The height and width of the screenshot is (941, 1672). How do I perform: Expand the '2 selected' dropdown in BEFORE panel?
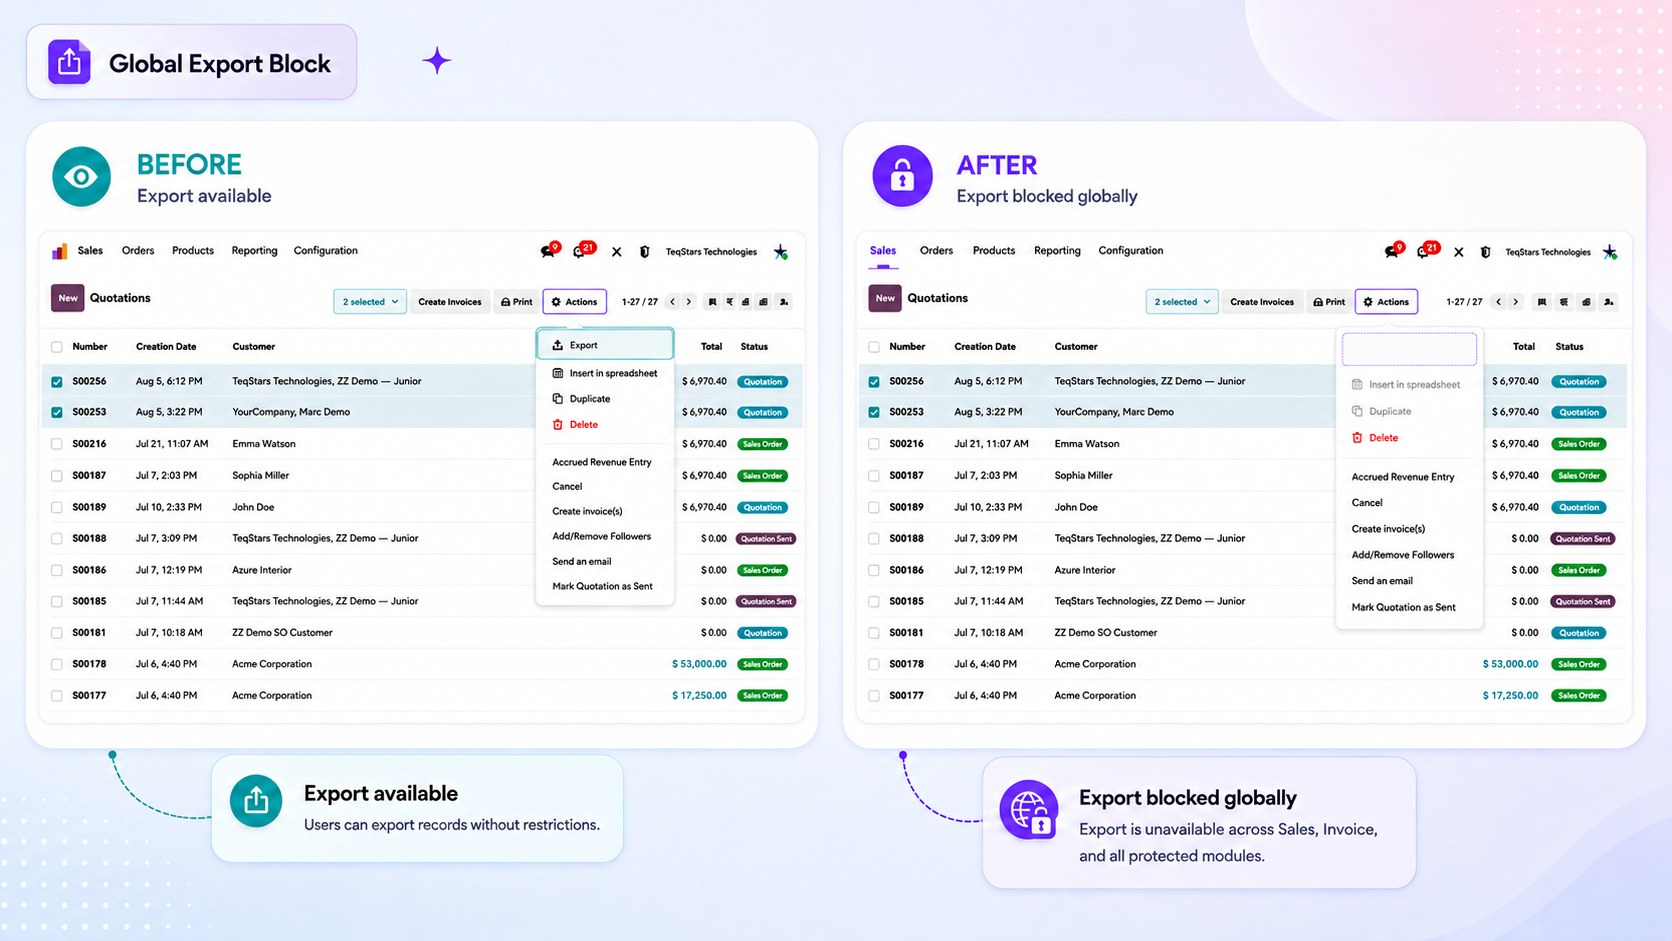(370, 302)
